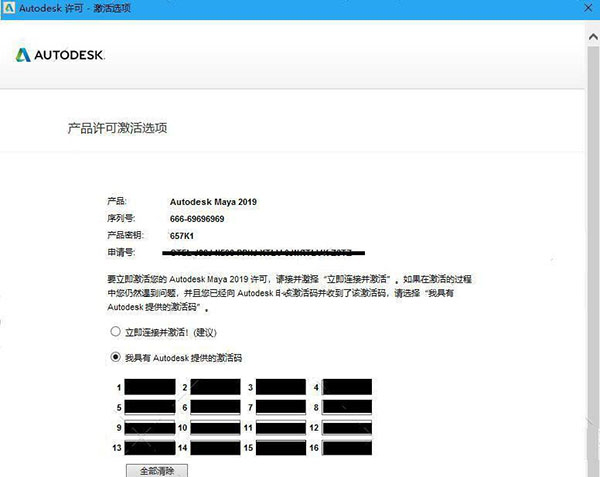The height and width of the screenshot is (496, 600).
Task: Select the 'I have an activation code' radio option
Action: 115,357
